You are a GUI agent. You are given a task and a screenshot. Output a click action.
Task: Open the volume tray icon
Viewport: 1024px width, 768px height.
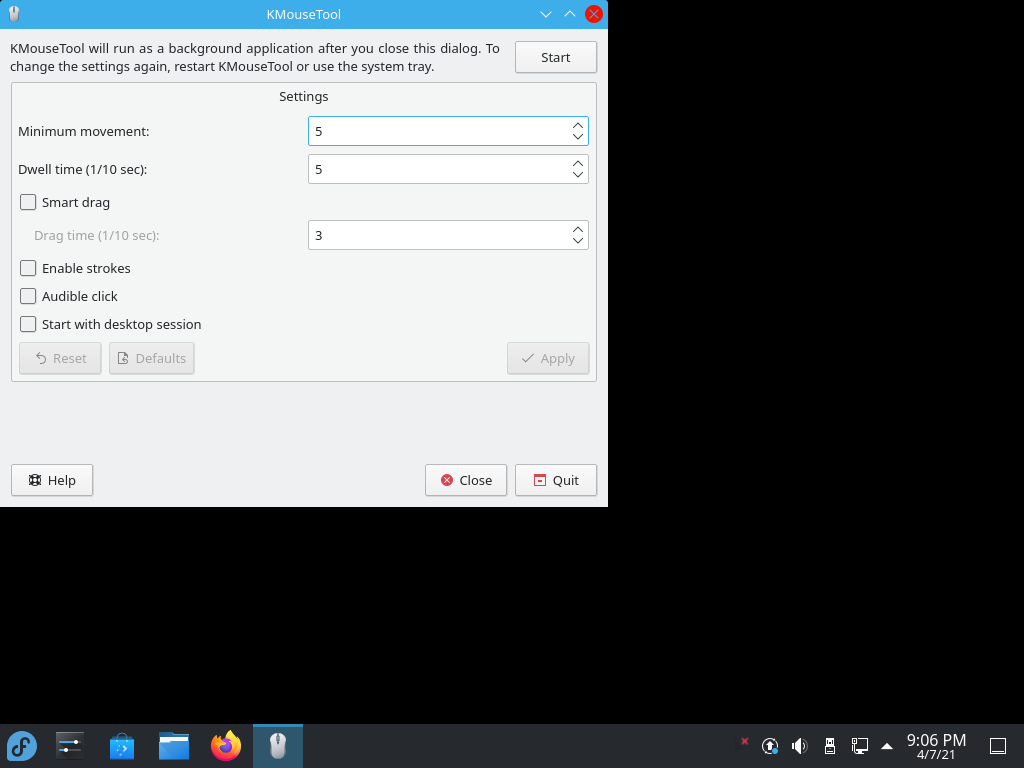click(x=799, y=746)
